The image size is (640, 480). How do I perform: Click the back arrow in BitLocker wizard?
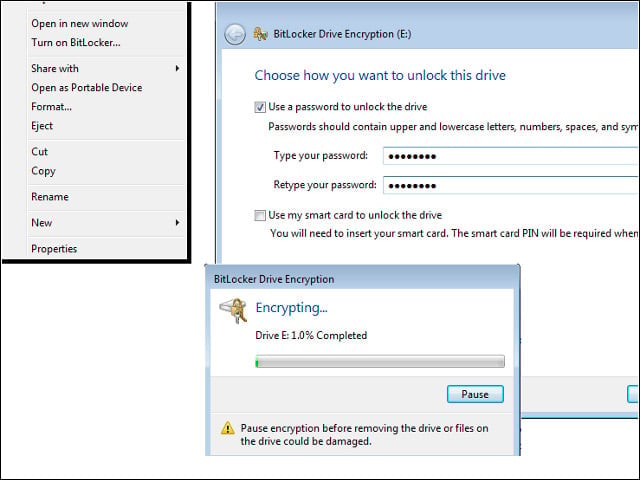[235, 34]
